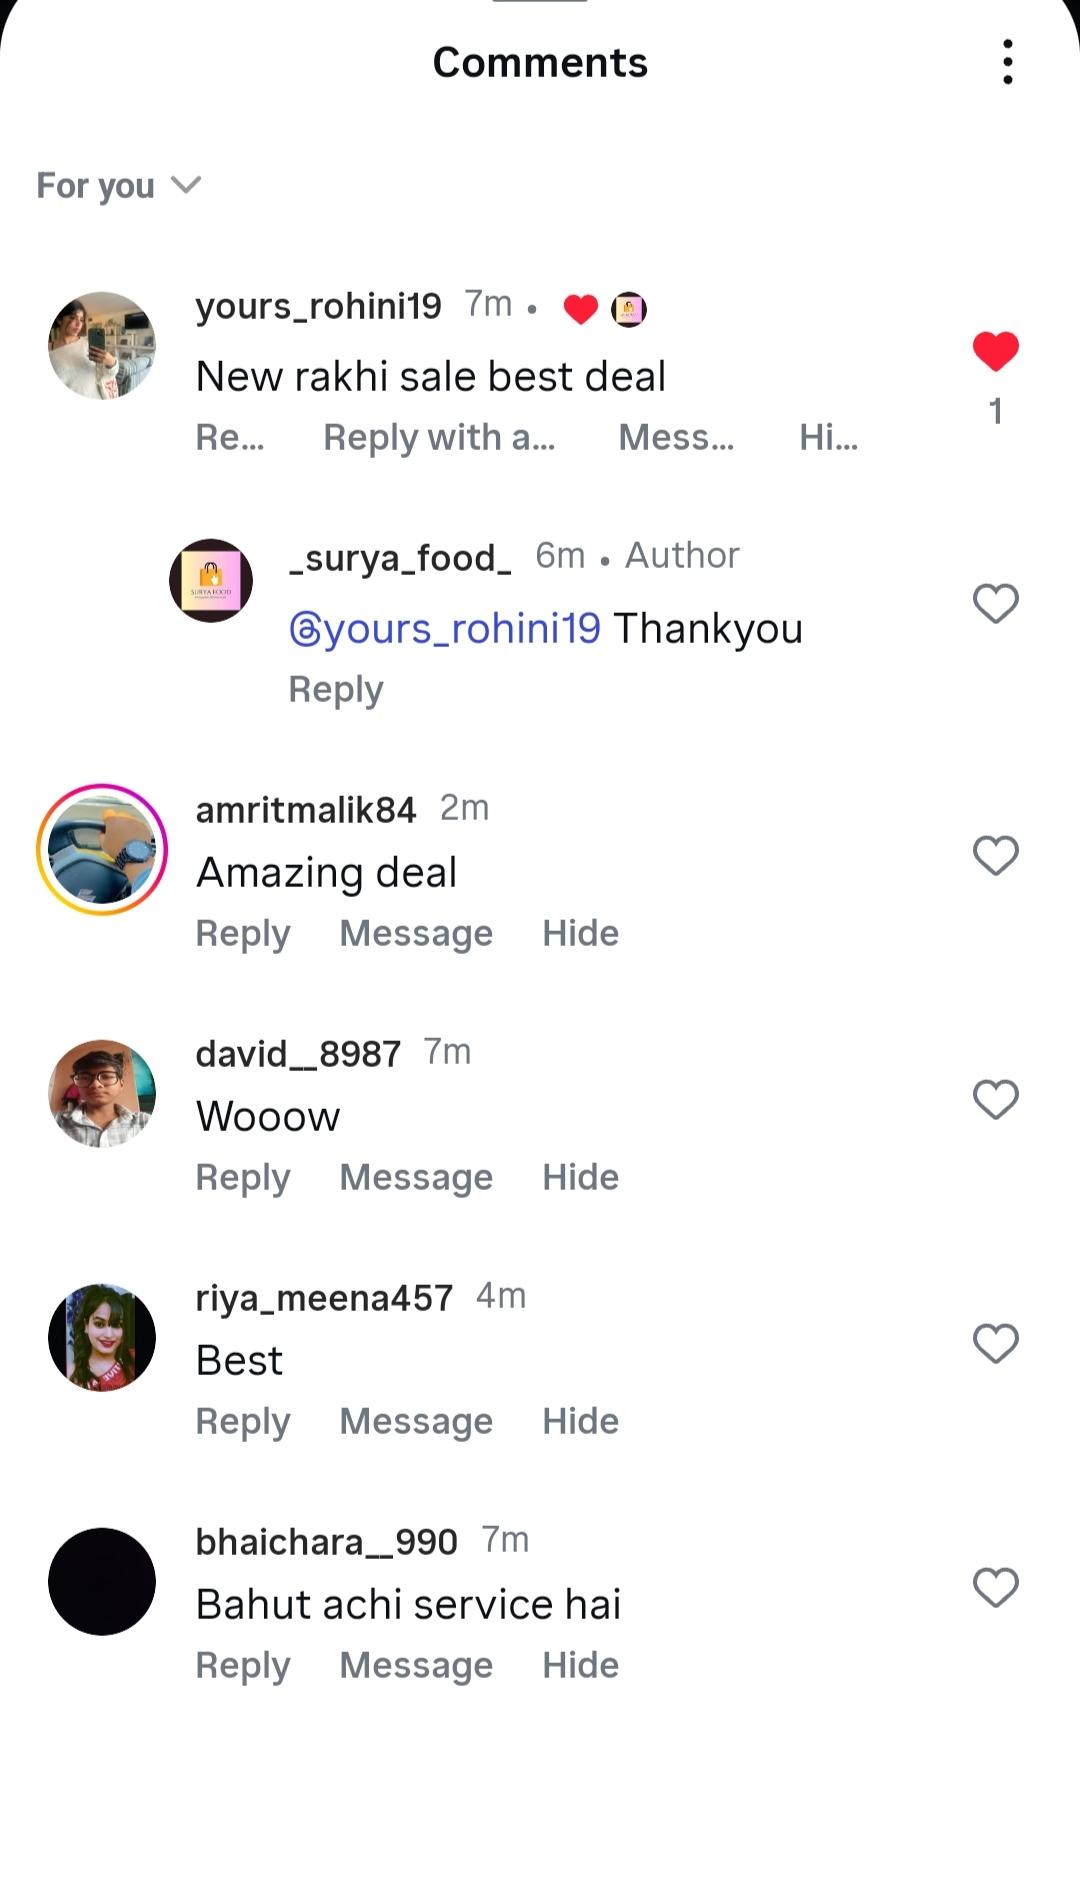Open the three-dot options menu
The image size is (1080, 1878).
[1007, 62]
